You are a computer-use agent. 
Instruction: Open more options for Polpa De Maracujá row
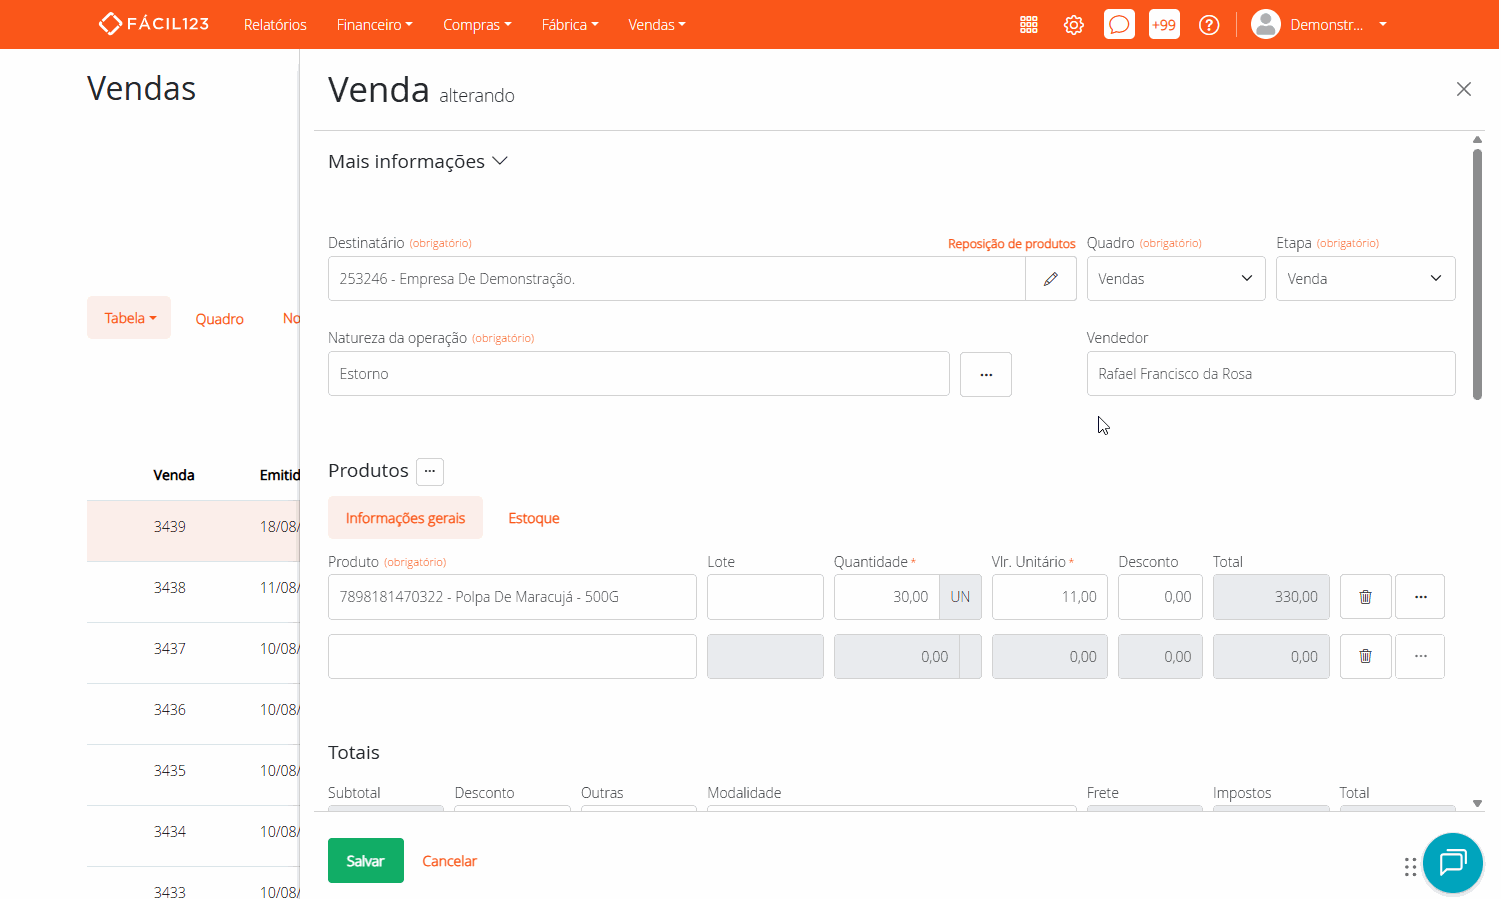(x=1420, y=597)
